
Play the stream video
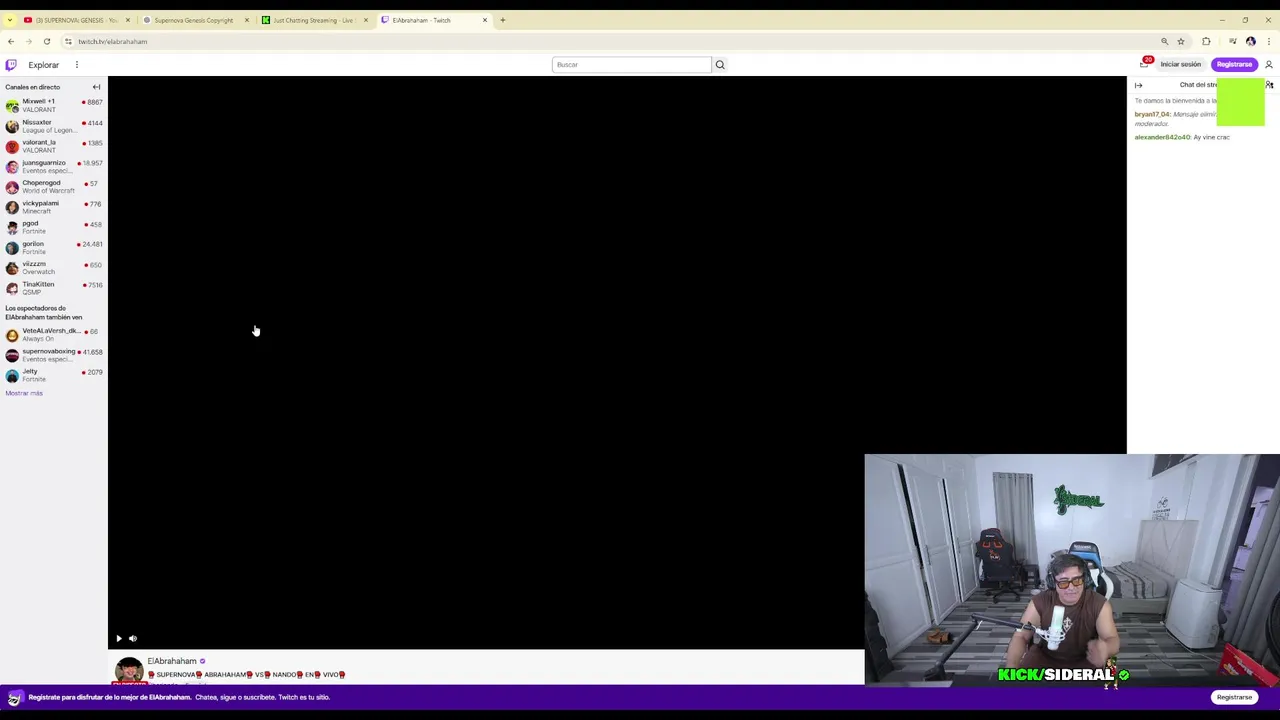click(118, 638)
